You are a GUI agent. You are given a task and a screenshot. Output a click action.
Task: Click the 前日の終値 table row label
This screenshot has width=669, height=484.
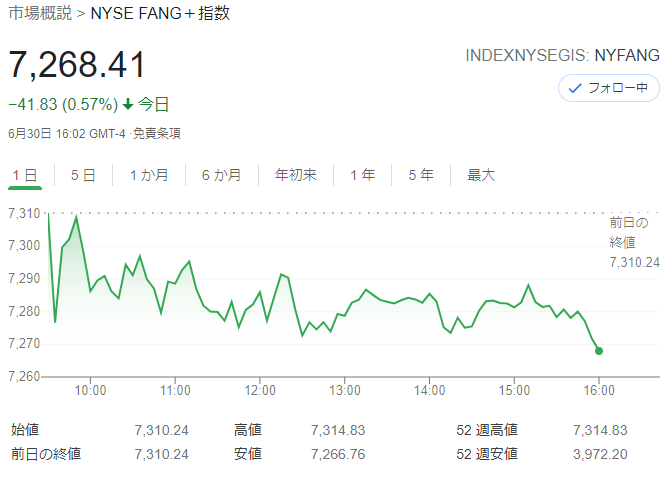pyautogui.click(x=46, y=454)
